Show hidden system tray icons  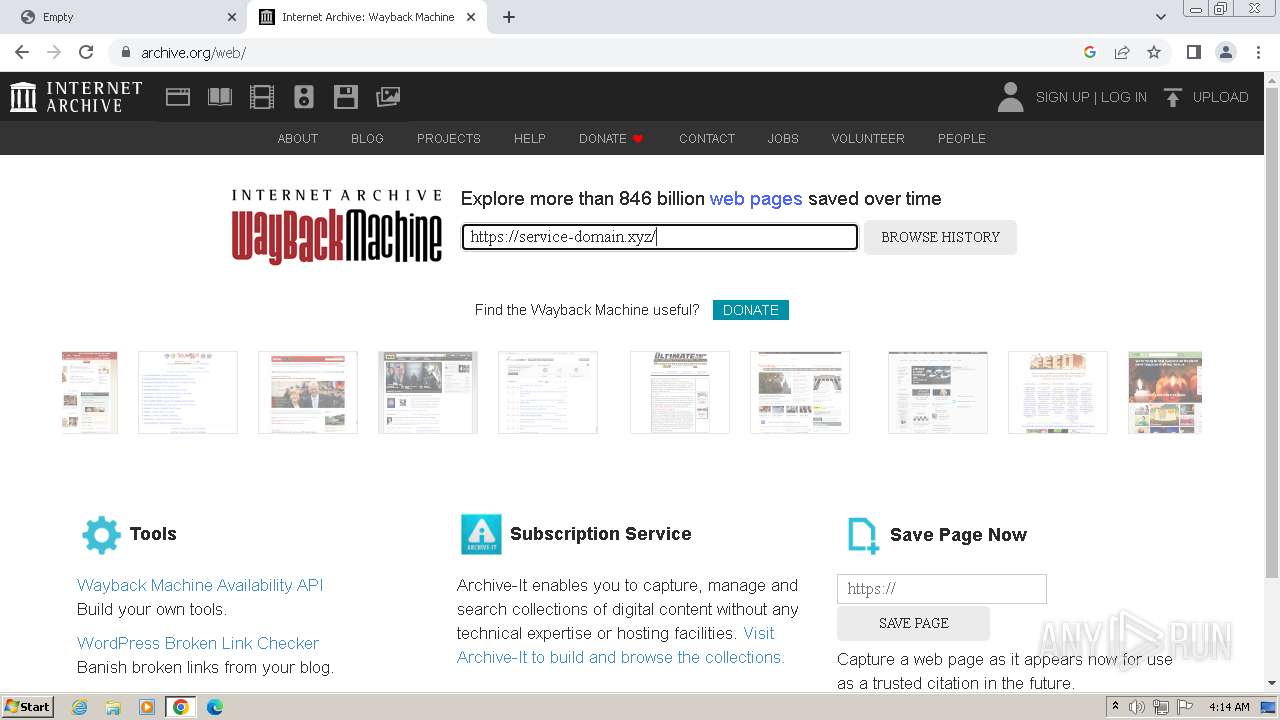click(1115, 707)
